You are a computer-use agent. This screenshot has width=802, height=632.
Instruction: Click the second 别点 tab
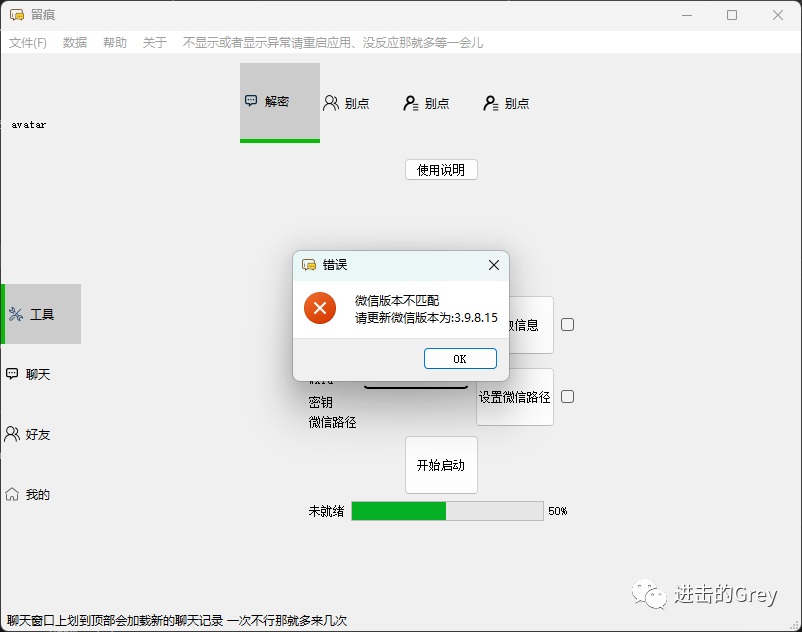[x=426, y=103]
